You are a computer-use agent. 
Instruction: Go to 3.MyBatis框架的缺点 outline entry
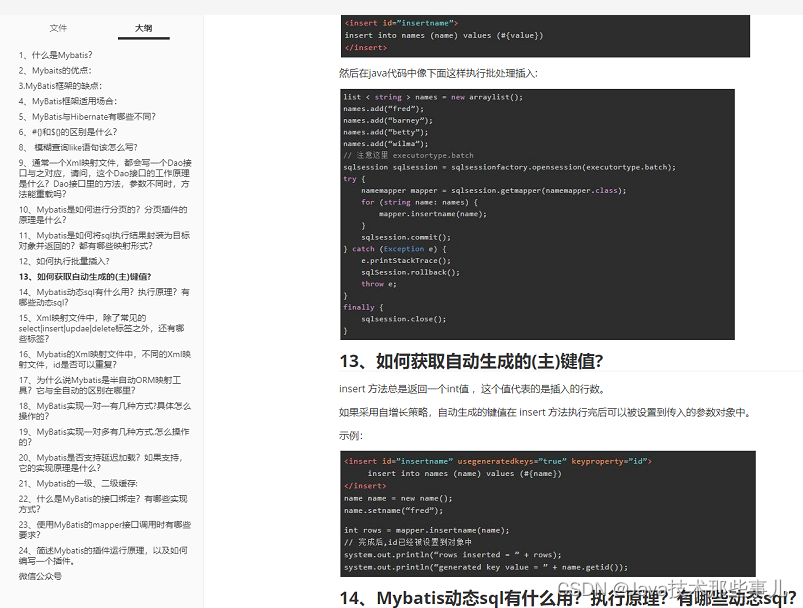[x=60, y=86]
